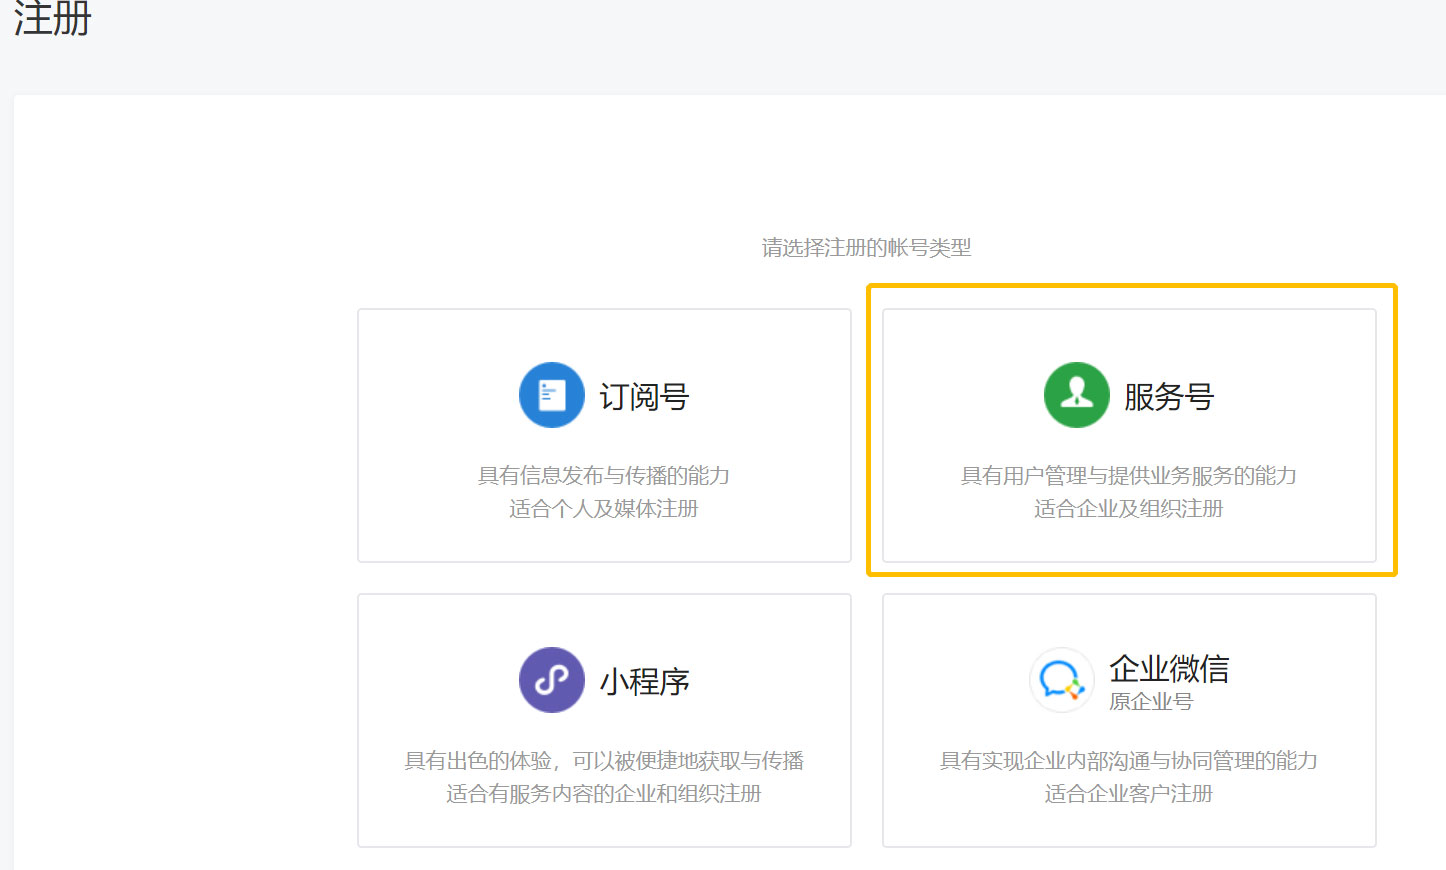
Task: Click the green 服务号 person icon
Action: (1076, 395)
